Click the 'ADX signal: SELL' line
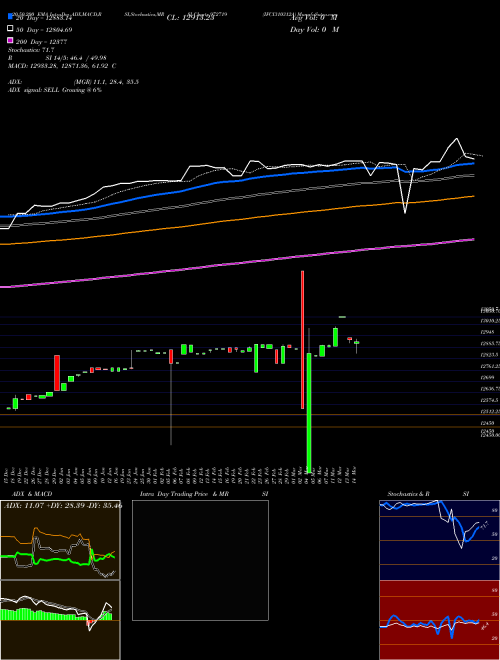The width and height of the screenshot is (500, 660). pos(55,90)
